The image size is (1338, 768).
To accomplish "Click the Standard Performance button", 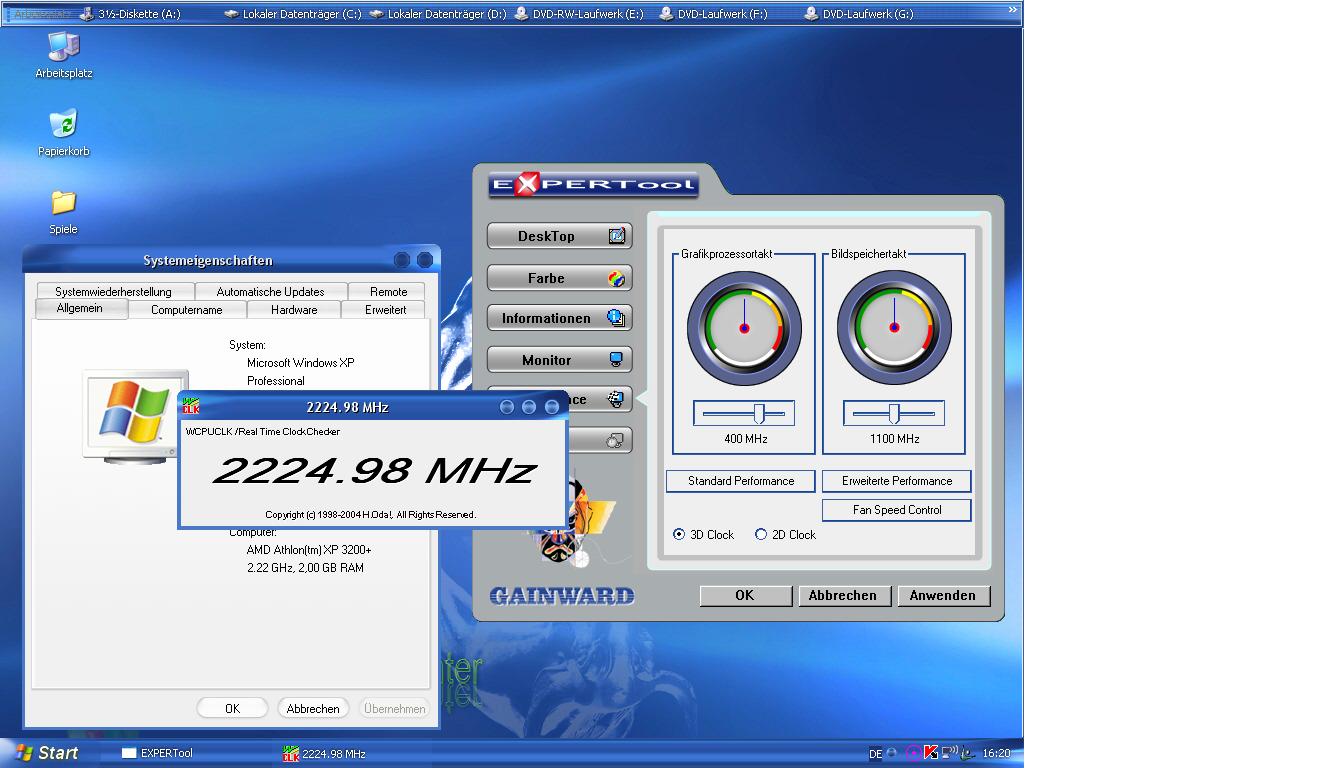I will pos(741,481).
